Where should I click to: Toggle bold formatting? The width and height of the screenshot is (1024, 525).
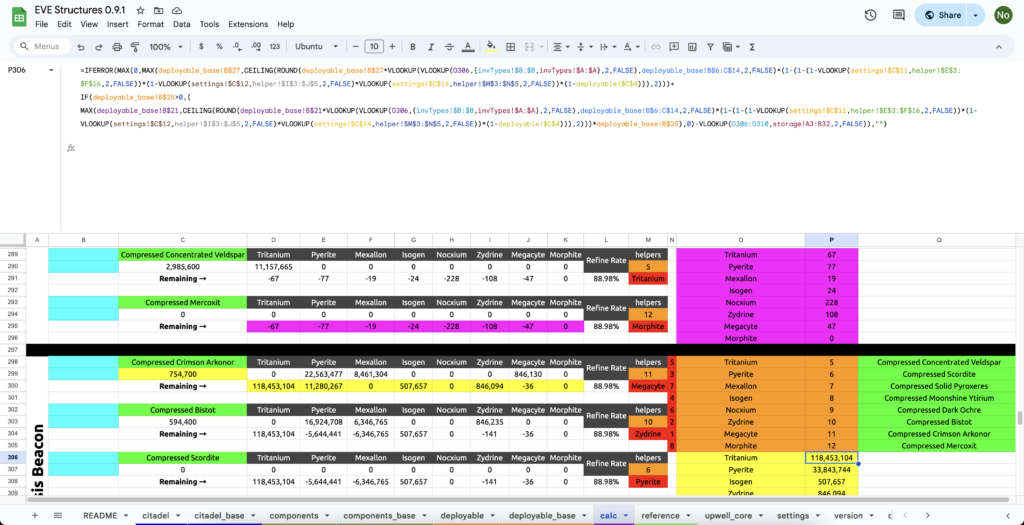(413, 47)
